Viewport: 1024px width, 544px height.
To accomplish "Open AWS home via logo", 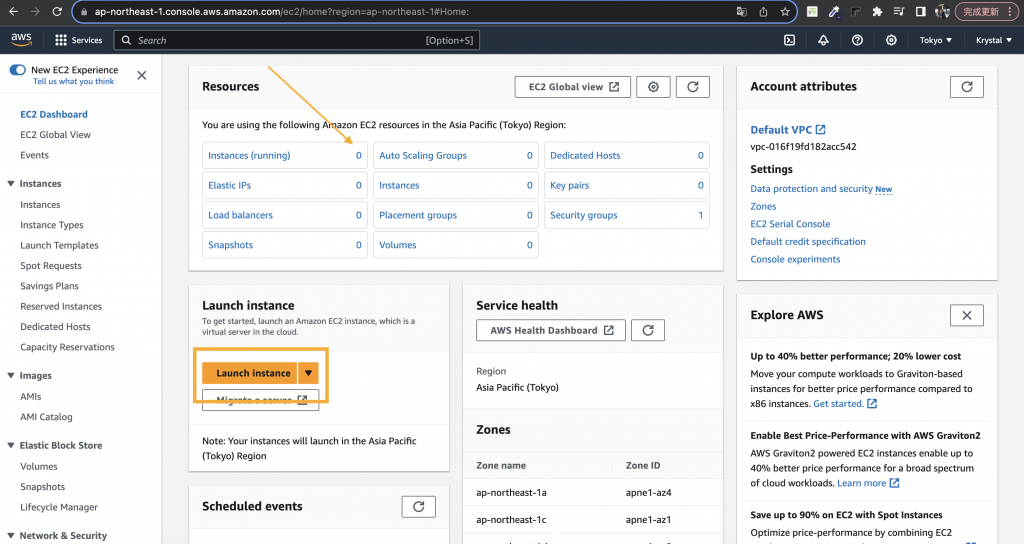I will 22,39.
